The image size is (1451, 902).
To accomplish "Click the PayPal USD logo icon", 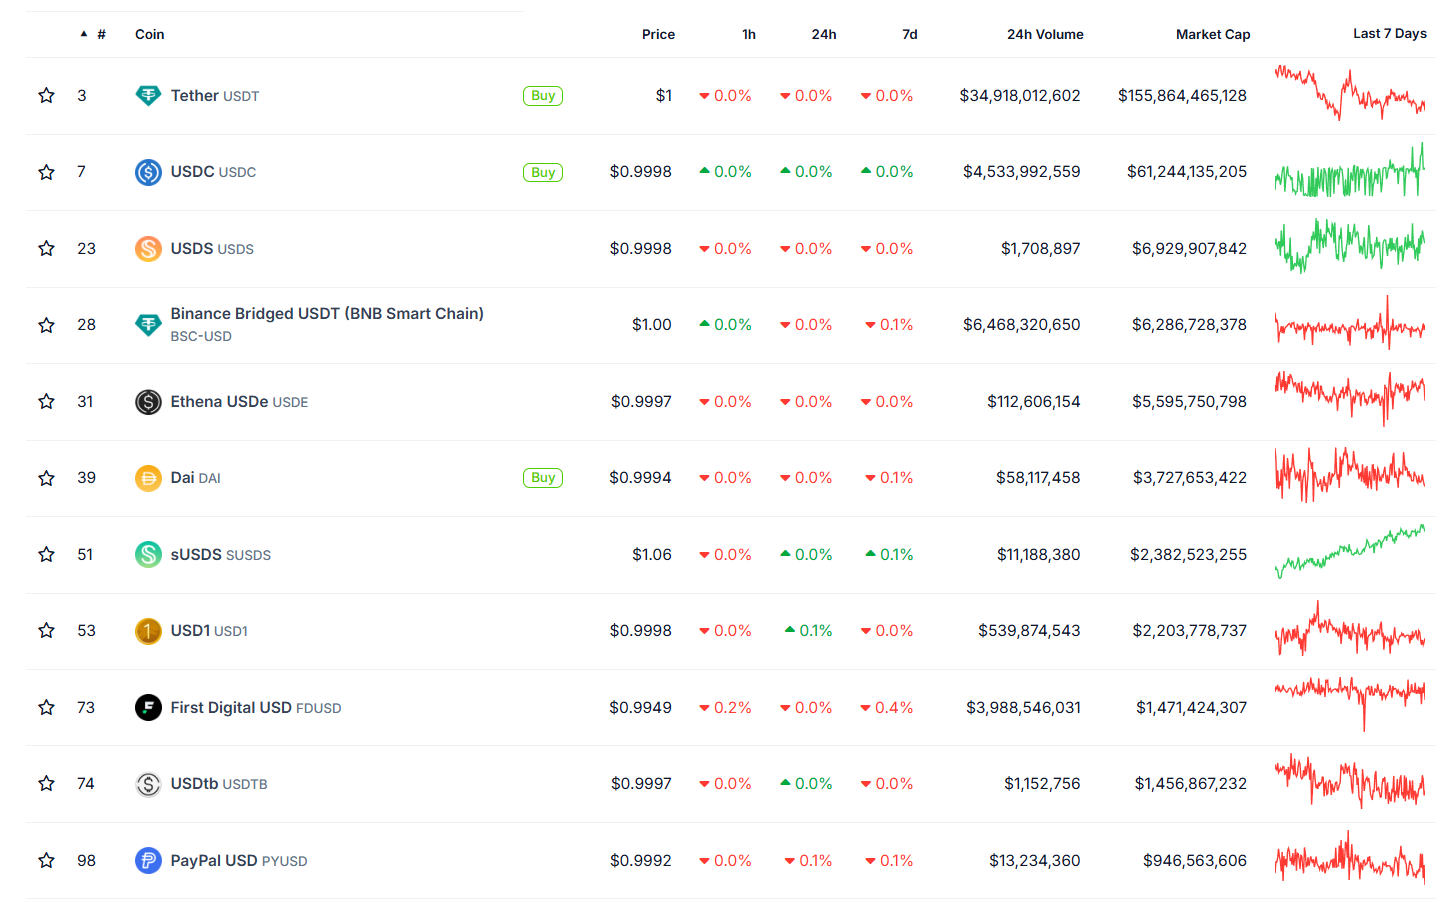I will click(148, 860).
